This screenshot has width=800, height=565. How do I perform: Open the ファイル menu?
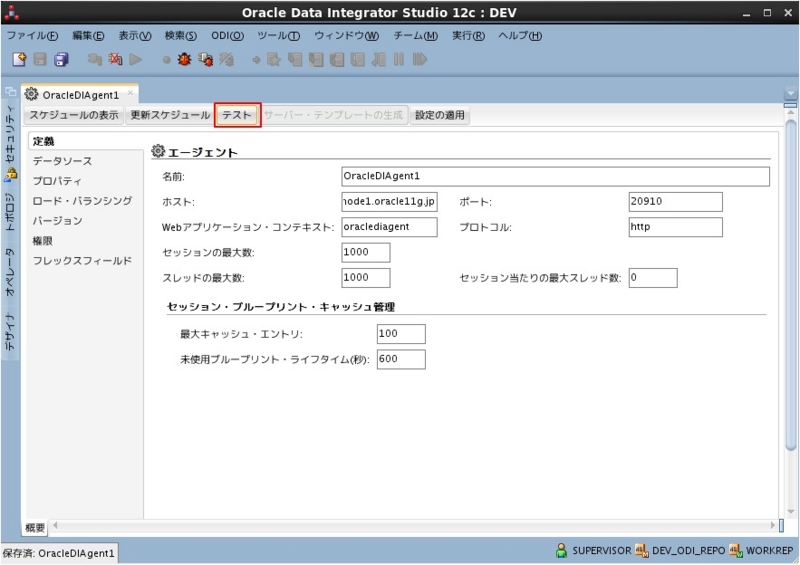[32, 36]
